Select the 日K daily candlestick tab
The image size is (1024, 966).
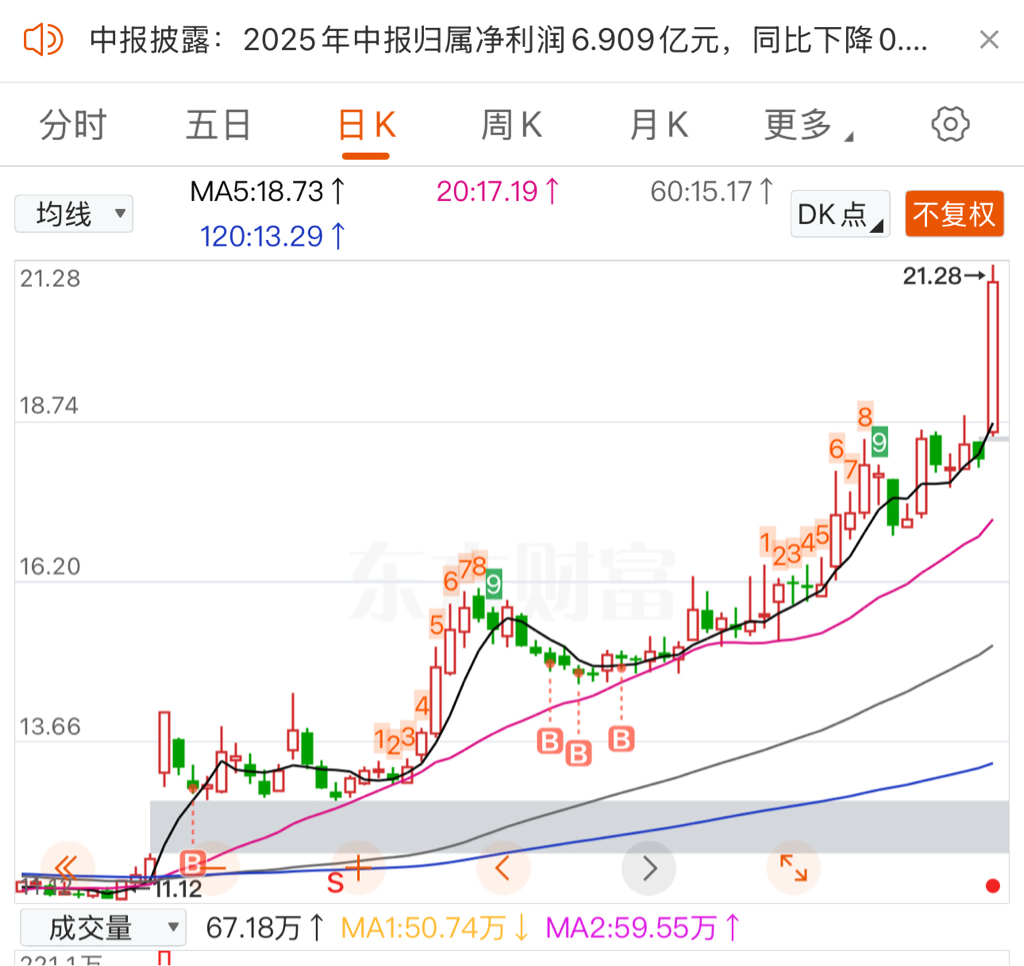(366, 125)
